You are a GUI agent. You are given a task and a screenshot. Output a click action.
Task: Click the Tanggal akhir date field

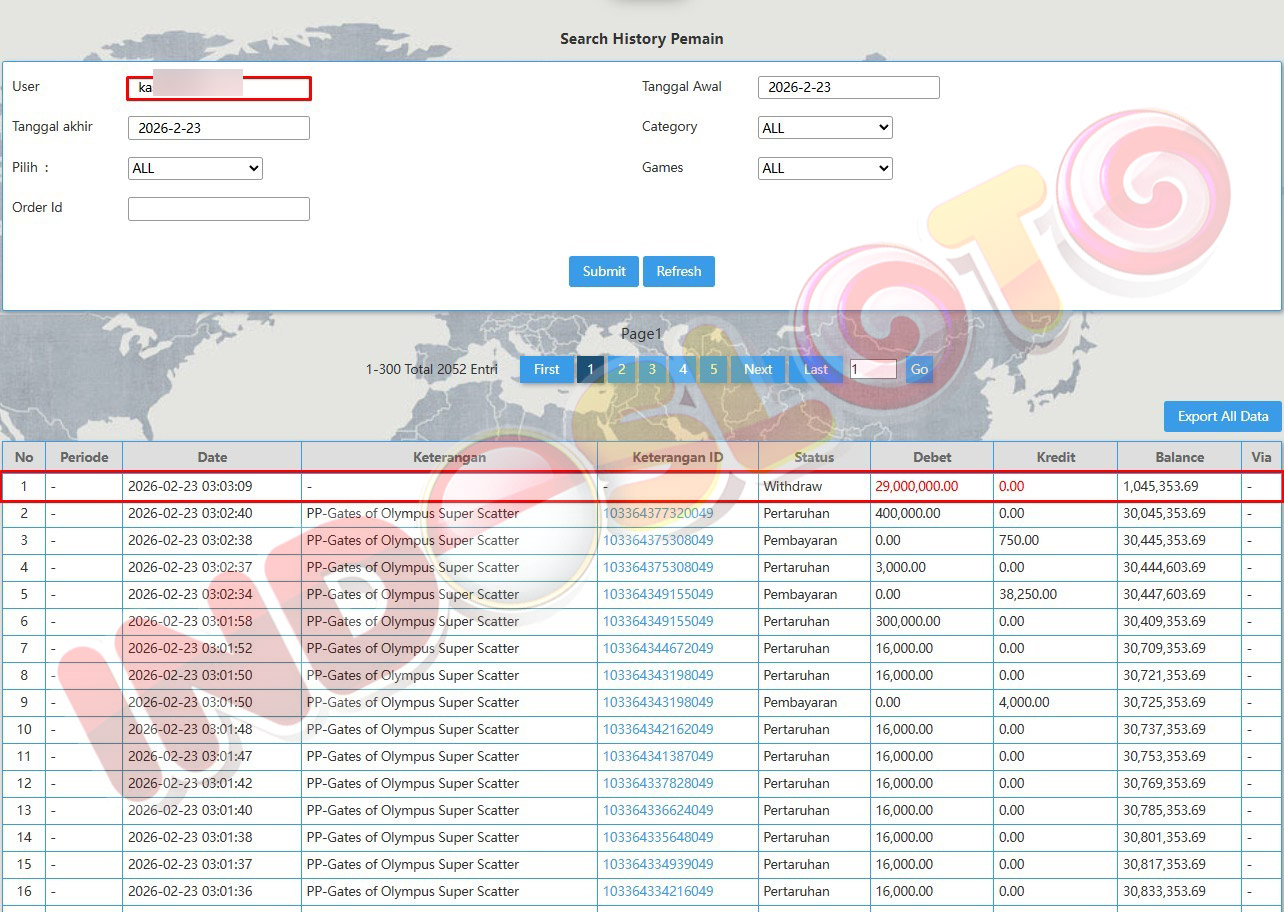219,128
